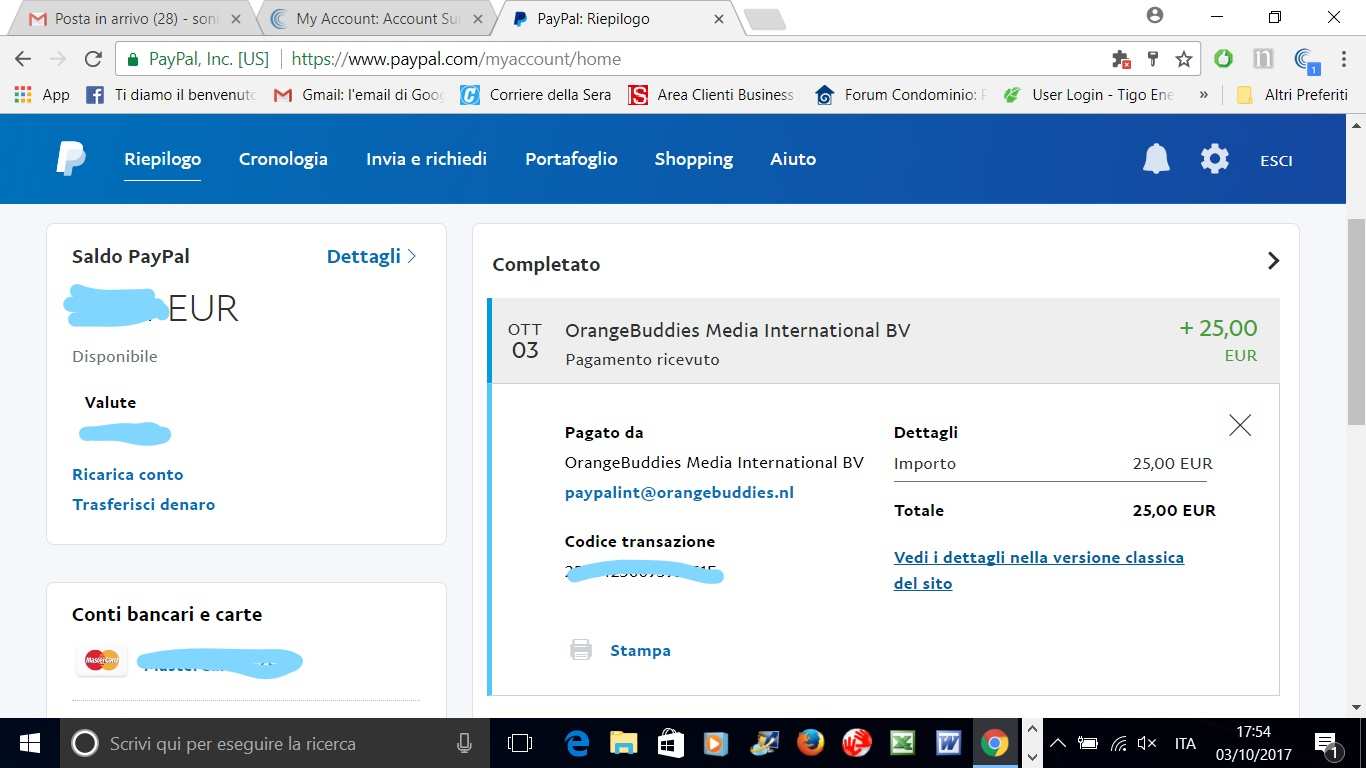The width and height of the screenshot is (1366, 768).
Task: Open Firefox from the taskbar
Action: (x=810, y=743)
